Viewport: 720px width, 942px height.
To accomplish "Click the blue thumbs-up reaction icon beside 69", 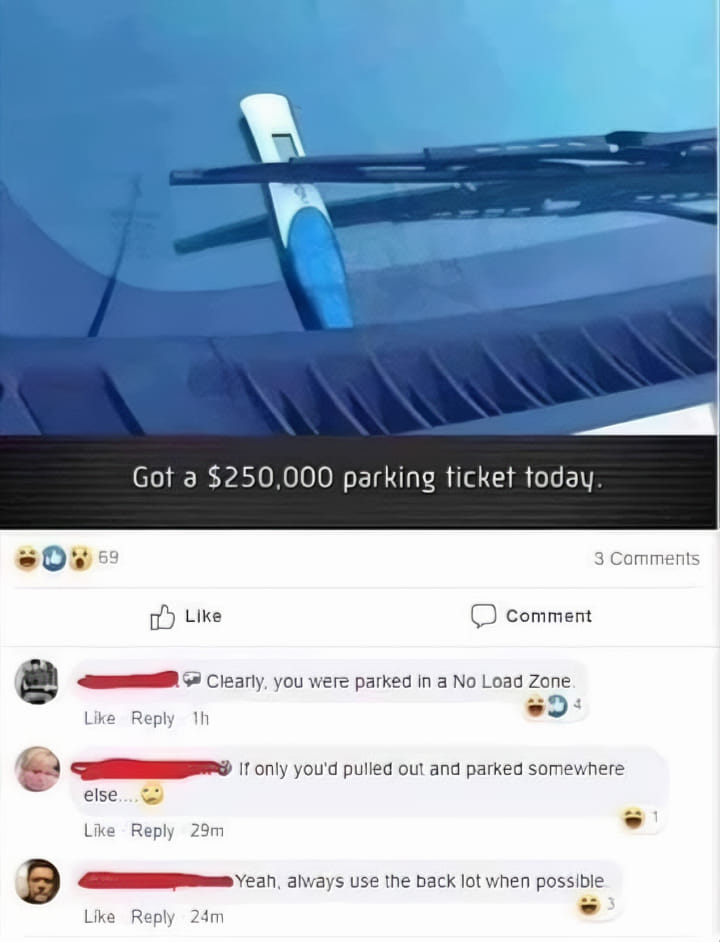I will click(x=53, y=558).
